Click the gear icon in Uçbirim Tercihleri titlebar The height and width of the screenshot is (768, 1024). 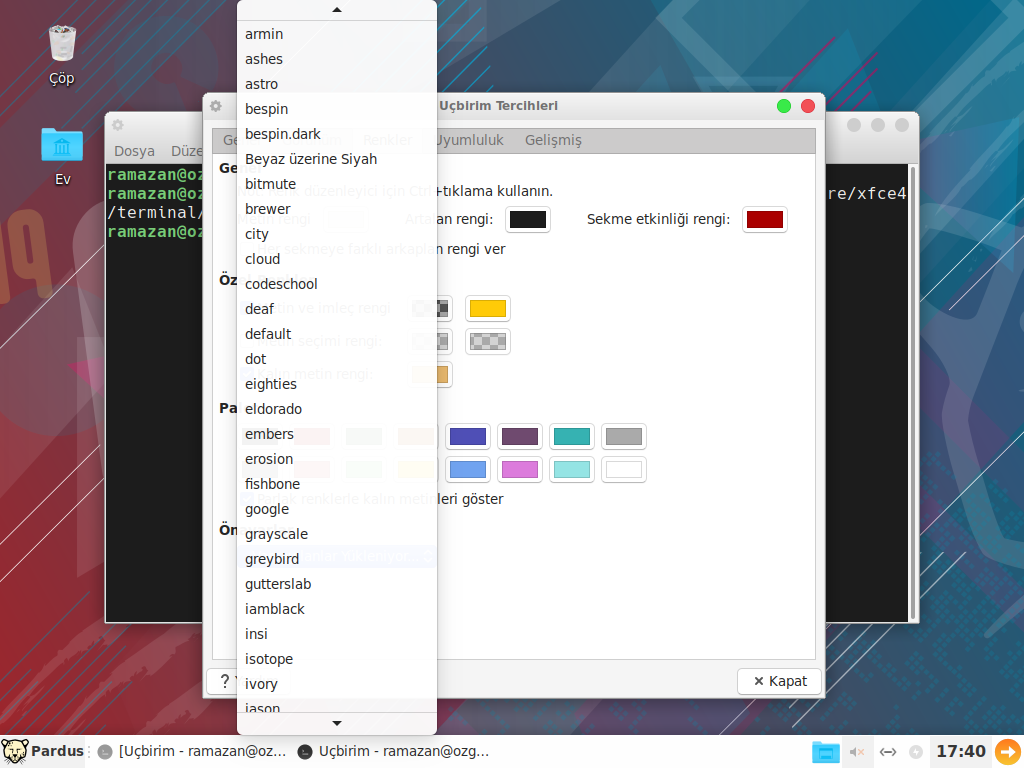[x=216, y=106]
